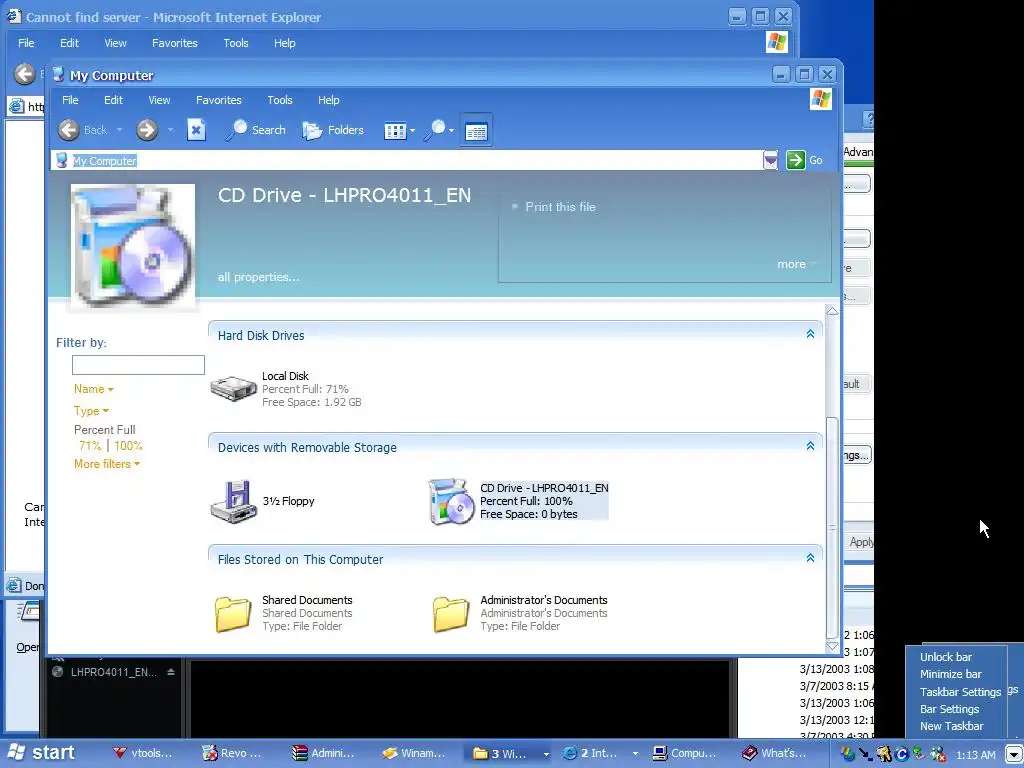The width and height of the screenshot is (1024, 768).
Task: Open the magnifier icon dropdown arrow
Action: coord(451,131)
